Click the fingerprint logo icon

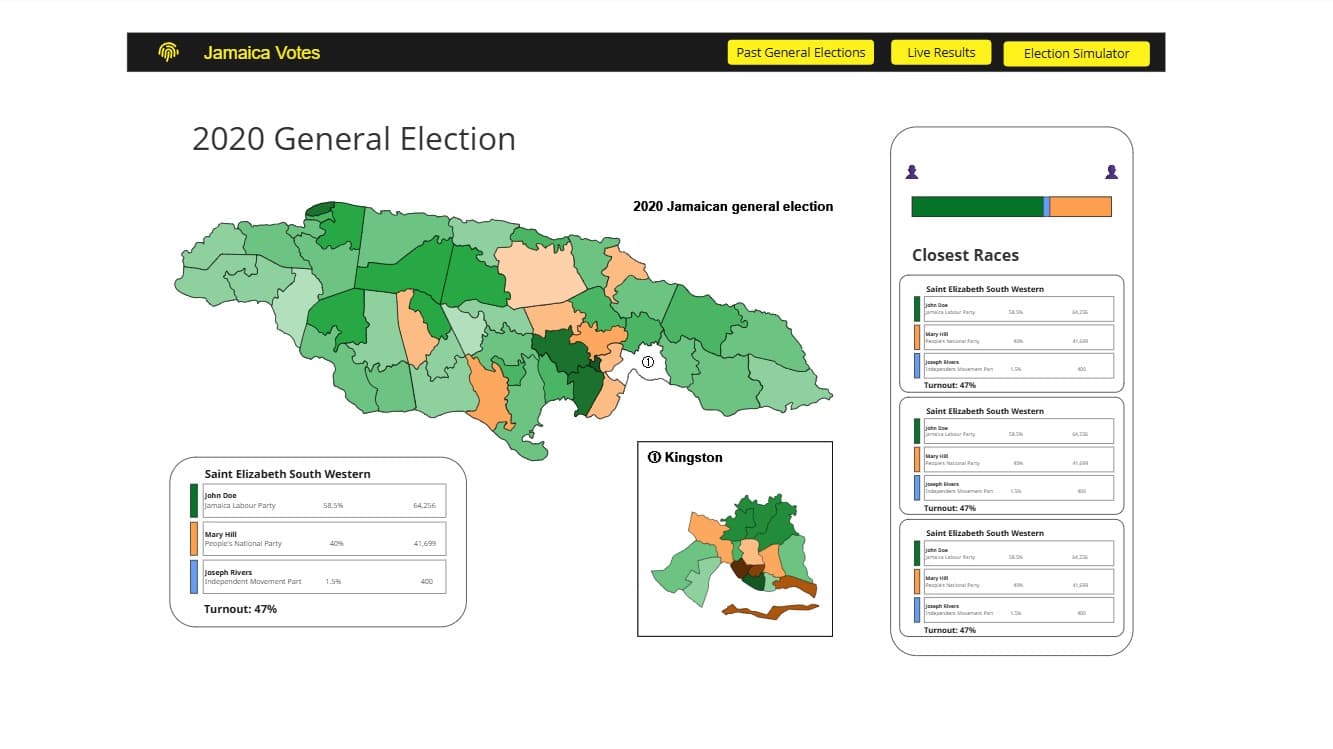coord(168,52)
